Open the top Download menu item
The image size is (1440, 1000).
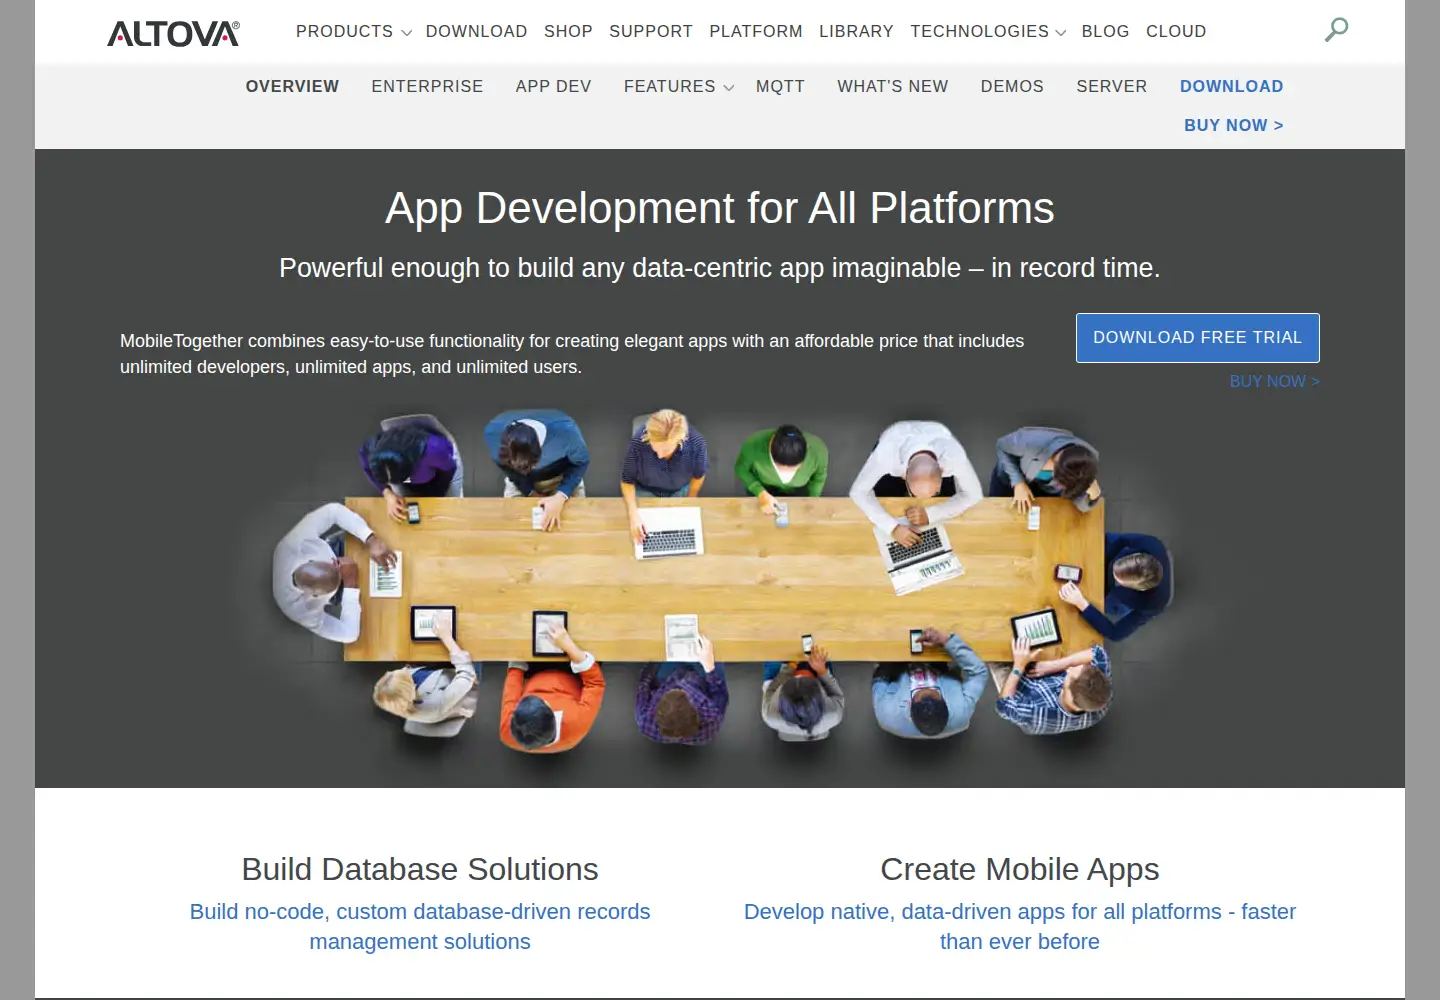476,32
